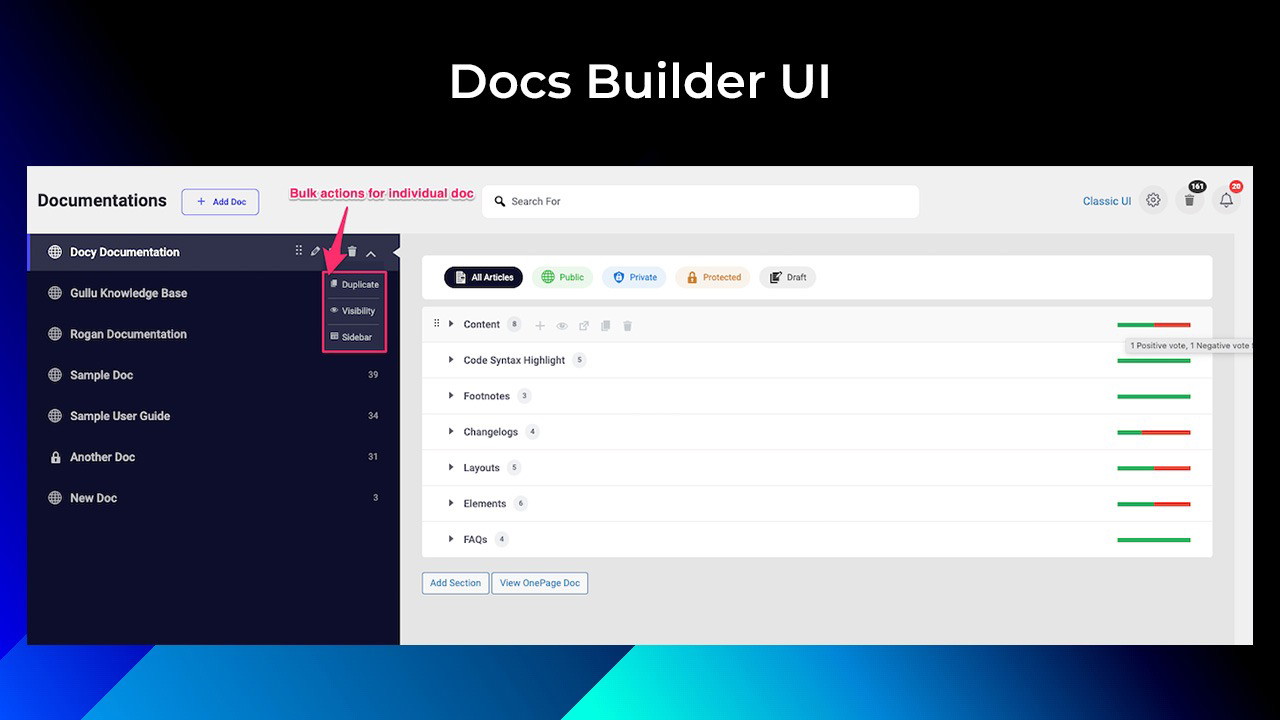Viewport: 1280px width, 720px height.
Task: Open the notifications bell icon
Action: 1226,201
